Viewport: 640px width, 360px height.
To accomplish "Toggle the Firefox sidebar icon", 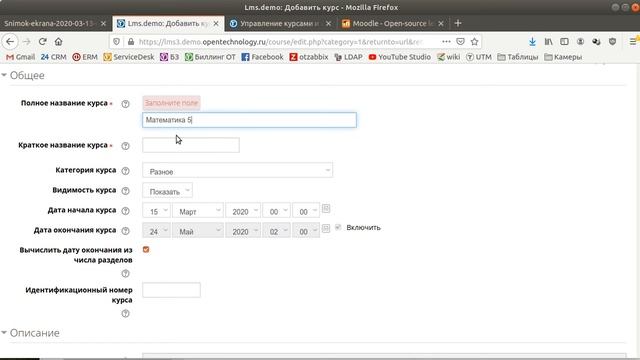I will click(564, 42).
